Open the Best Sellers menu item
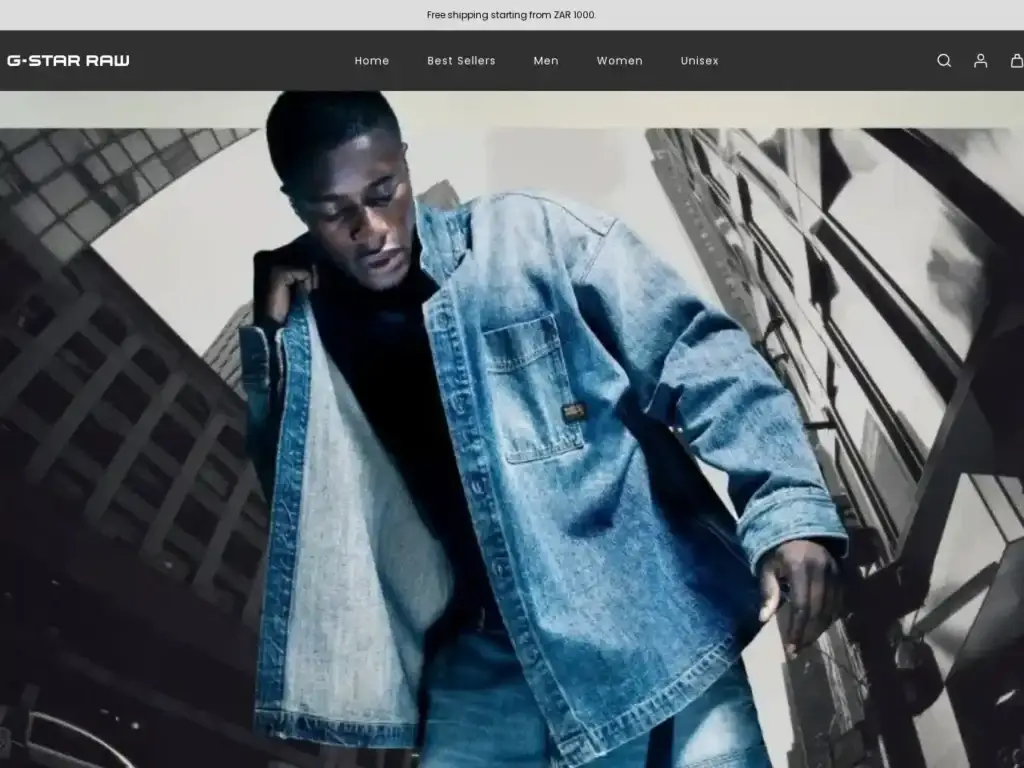The width and height of the screenshot is (1024, 768). [x=461, y=61]
